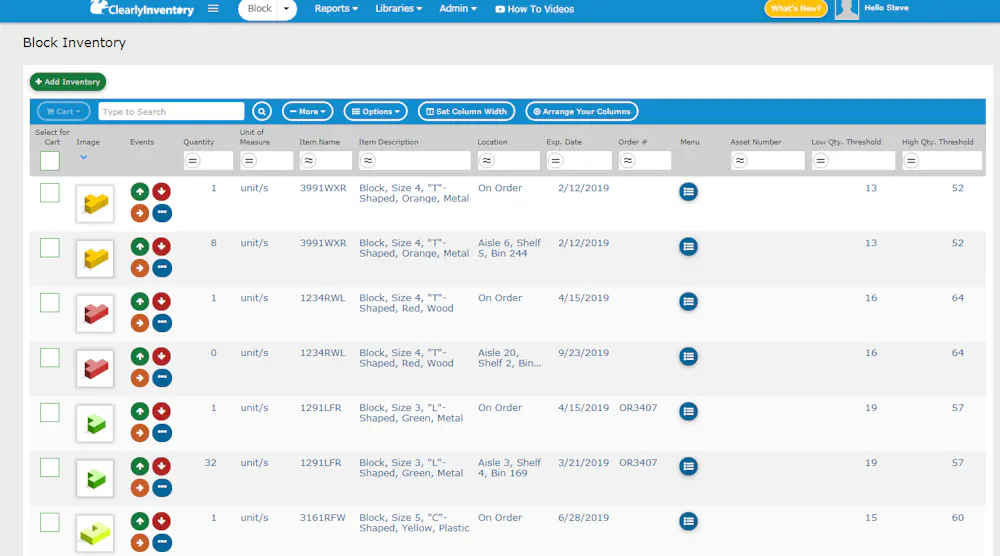Click the Add Inventory button
The image size is (1000, 556).
(x=68, y=82)
